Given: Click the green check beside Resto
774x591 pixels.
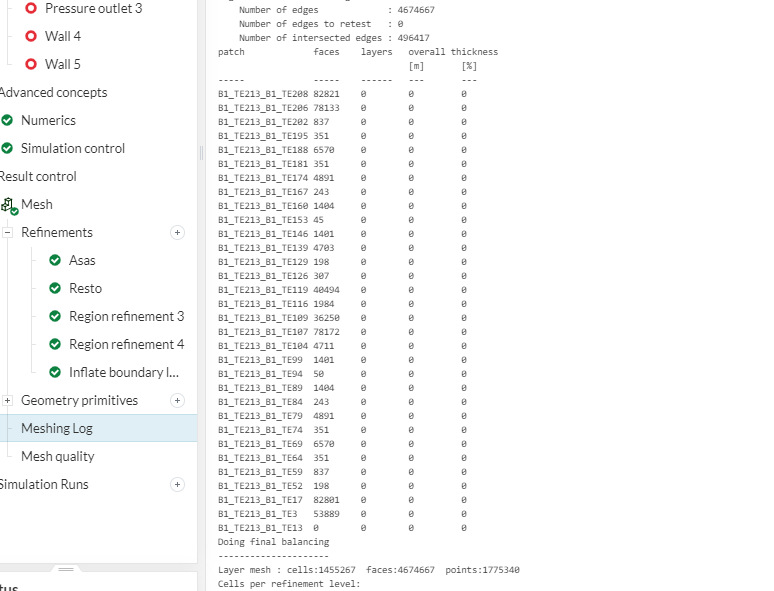Looking at the screenshot, I should (x=55, y=288).
